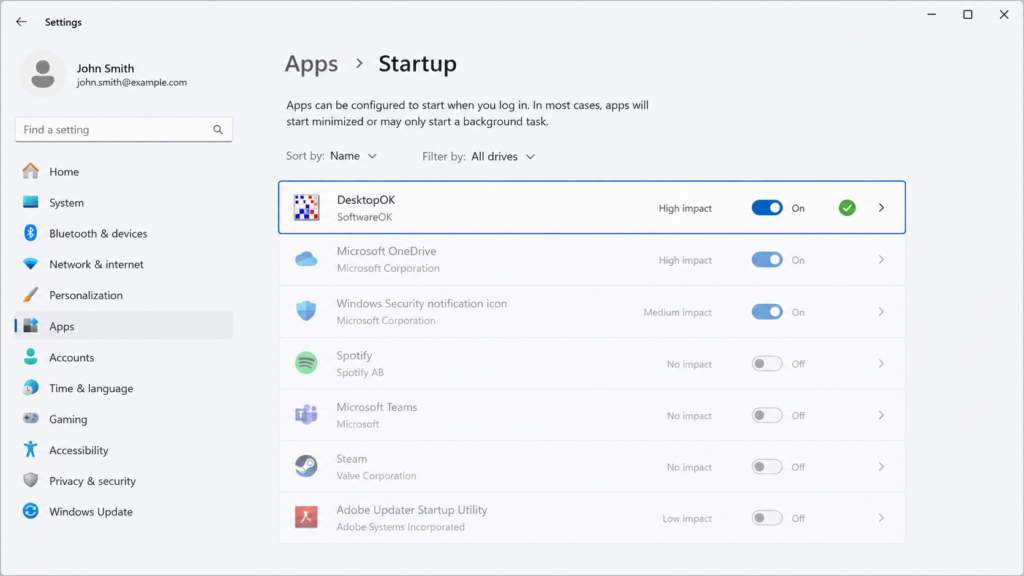
Task: Open Accounts settings category
Action: (123, 357)
